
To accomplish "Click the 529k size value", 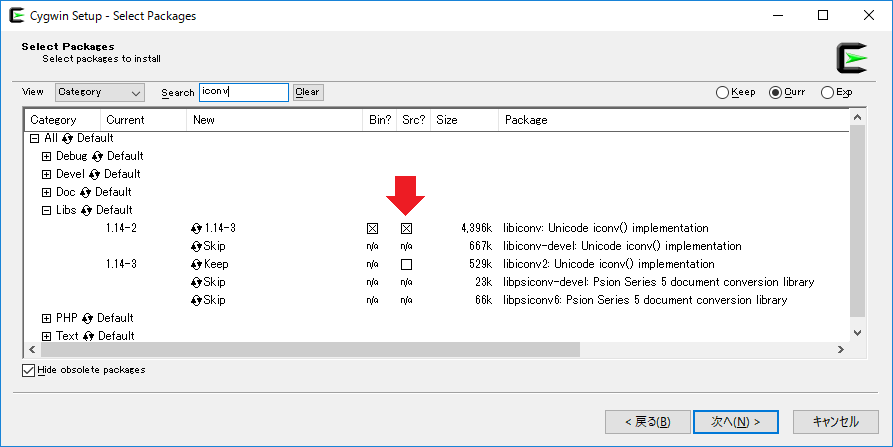I will (x=481, y=264).
